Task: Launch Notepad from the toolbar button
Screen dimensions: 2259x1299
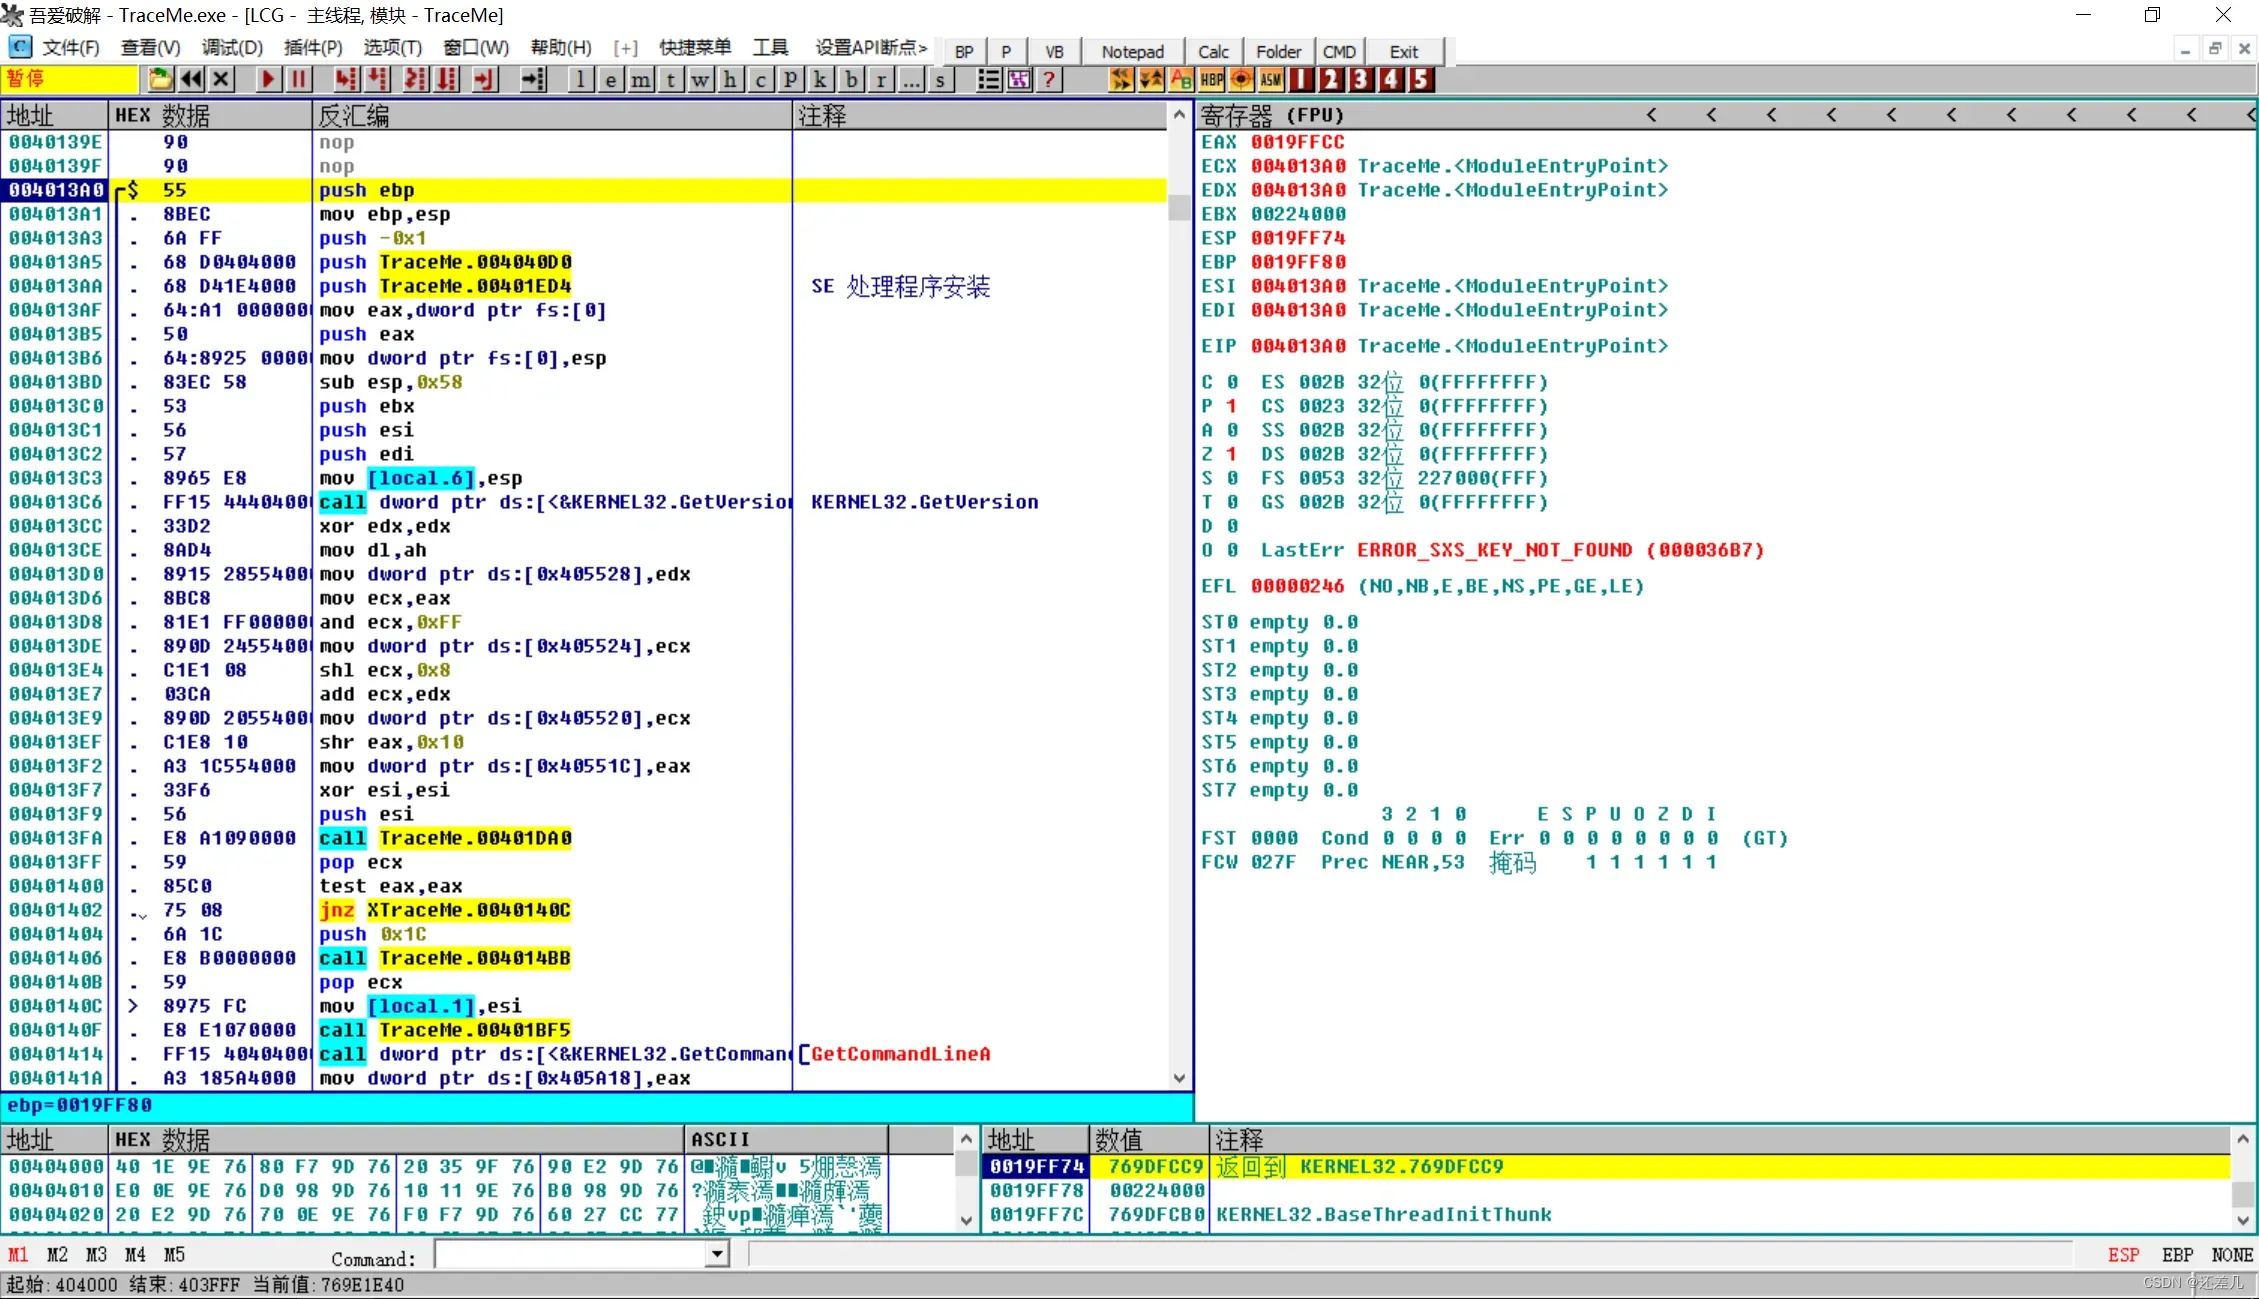Action: pos(1133,51)
